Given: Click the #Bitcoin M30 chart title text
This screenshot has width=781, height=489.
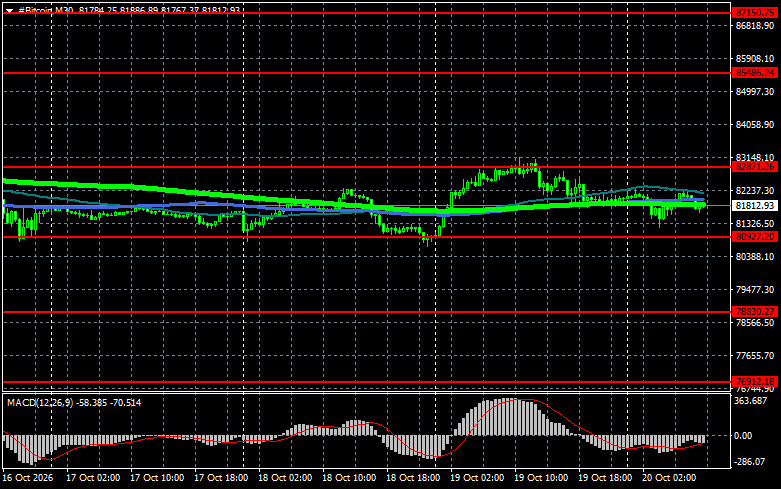Looking at the screenshot, I should point(46,10).
